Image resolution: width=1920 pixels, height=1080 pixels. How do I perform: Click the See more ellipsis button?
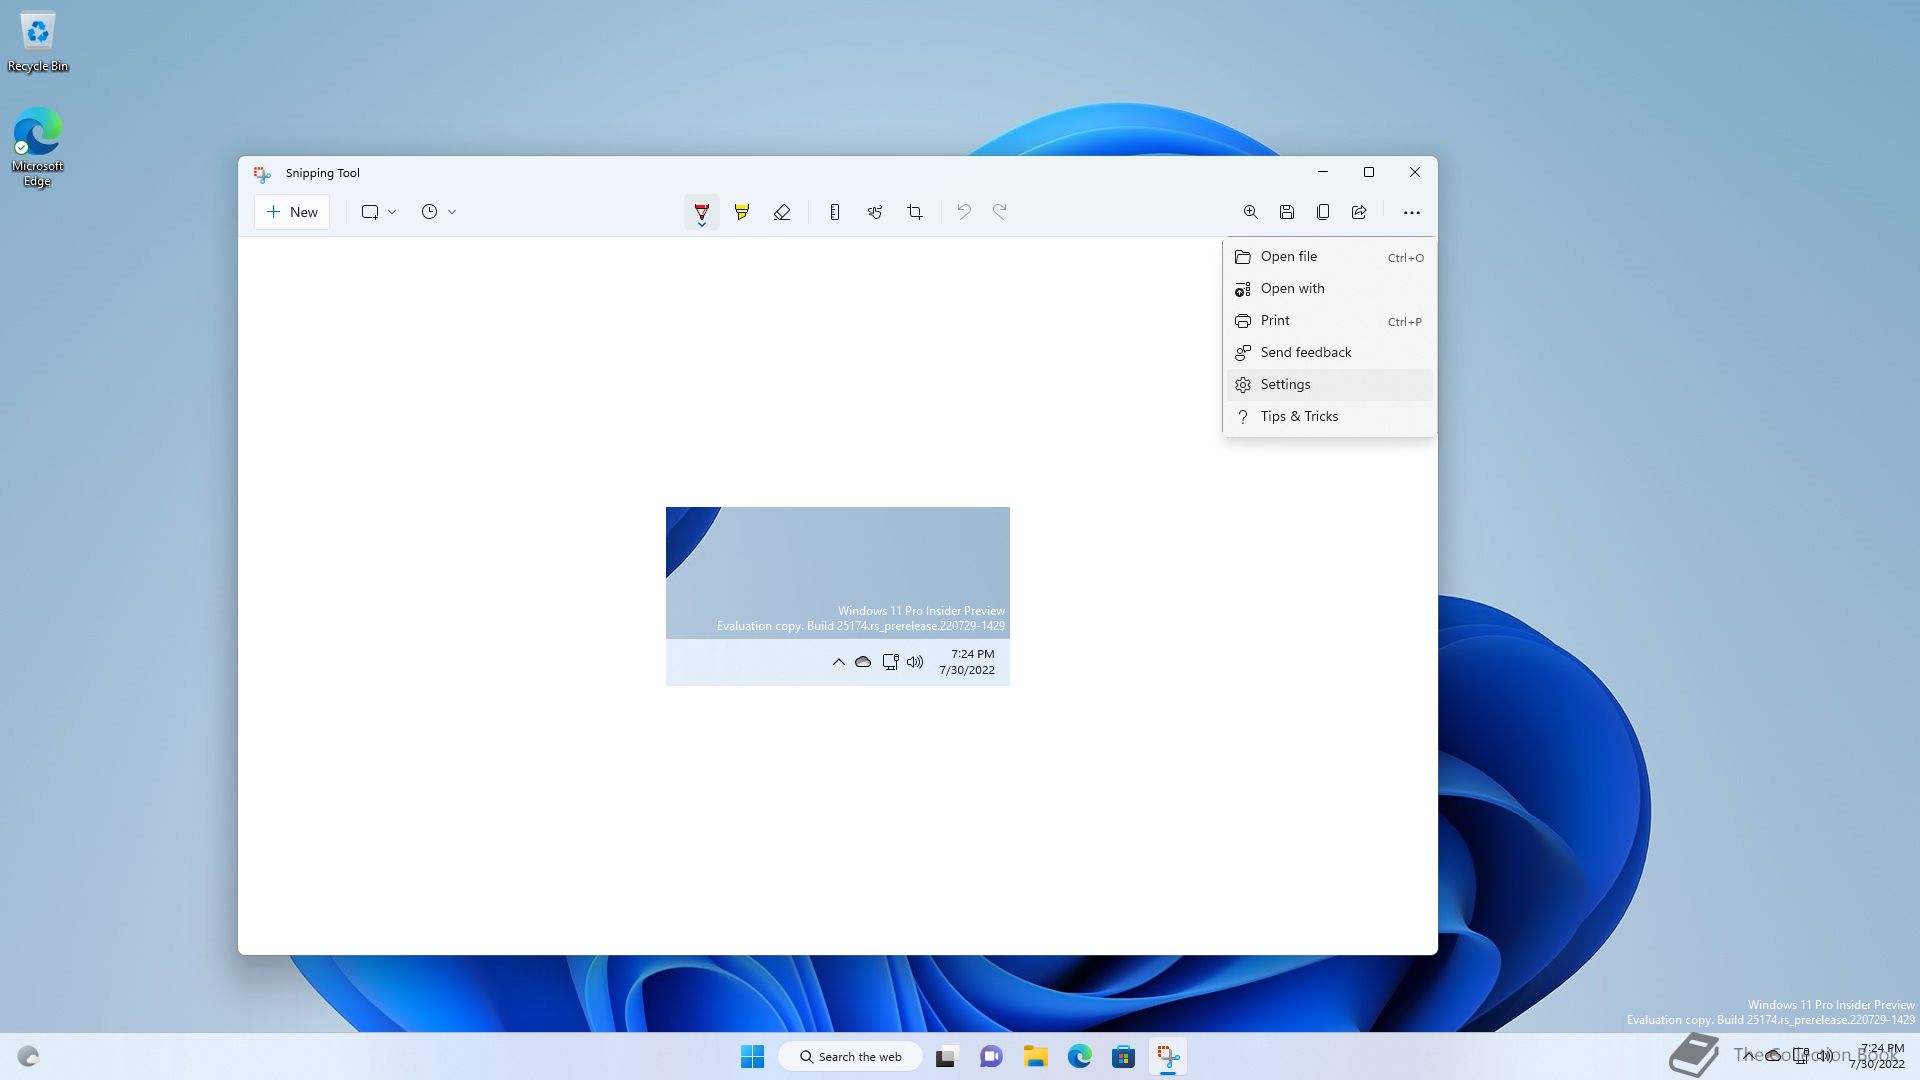pyautogui.click(x=1411, y=212)
